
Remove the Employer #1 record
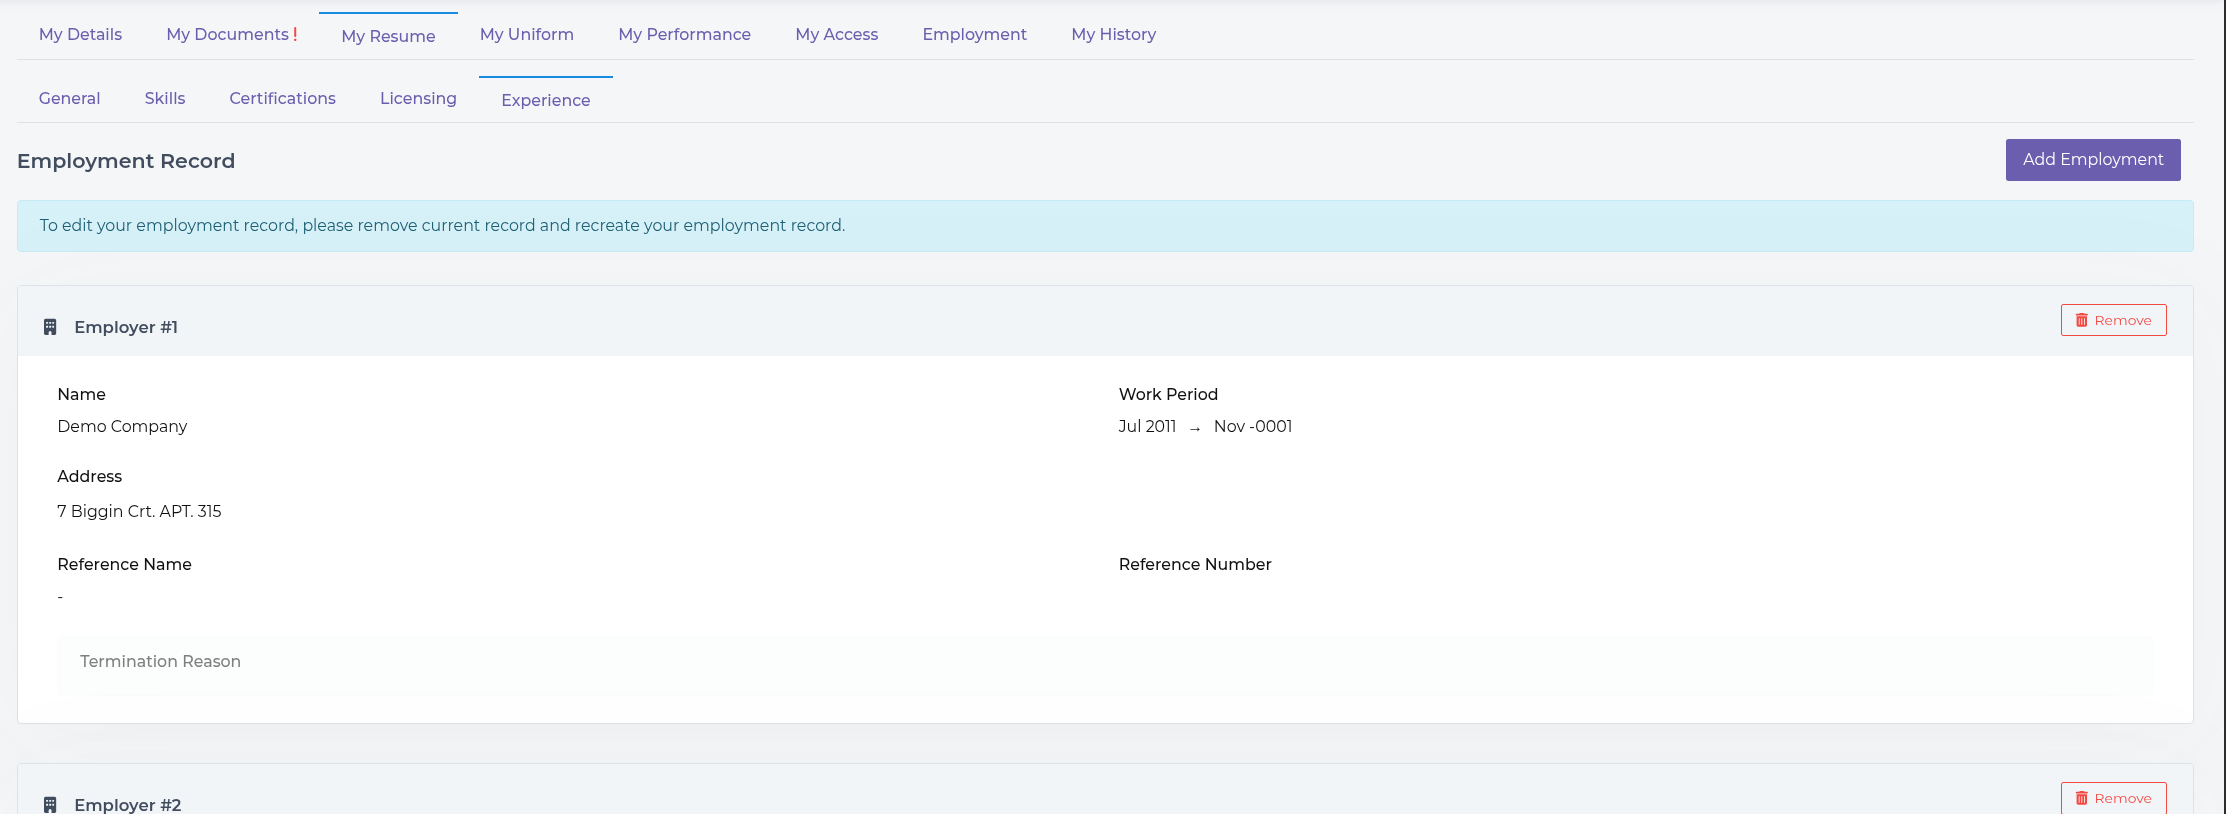[x=2114, y=320]
